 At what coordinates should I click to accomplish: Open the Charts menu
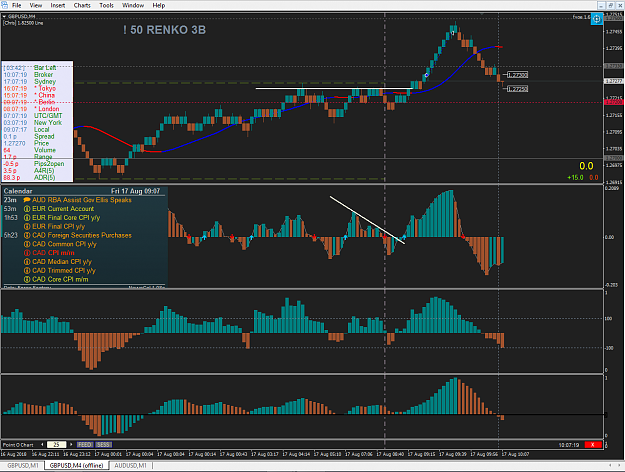coord(82,5)
